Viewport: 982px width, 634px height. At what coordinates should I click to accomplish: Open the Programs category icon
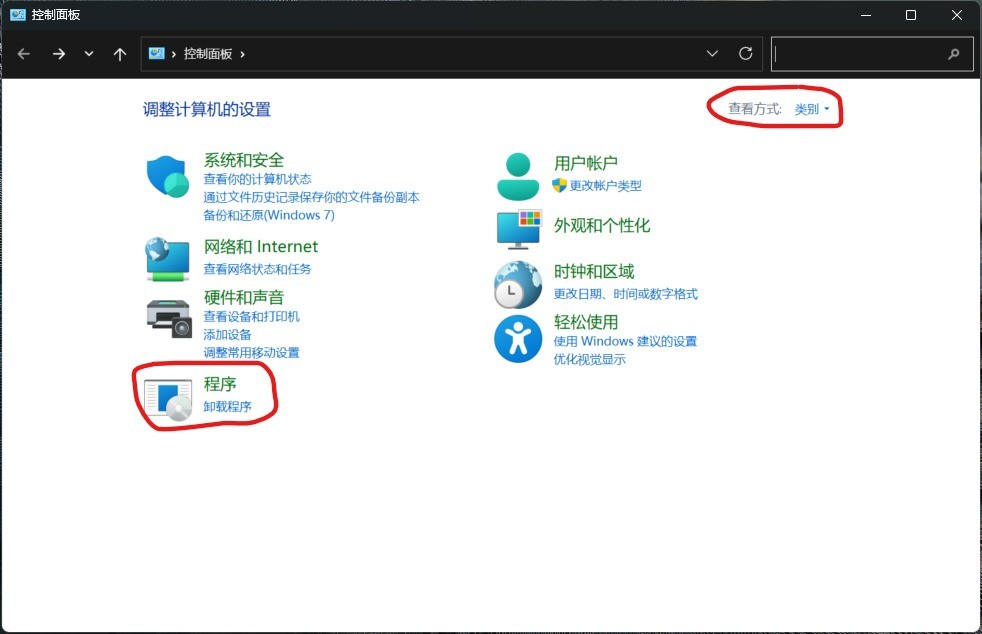point(167,397)
